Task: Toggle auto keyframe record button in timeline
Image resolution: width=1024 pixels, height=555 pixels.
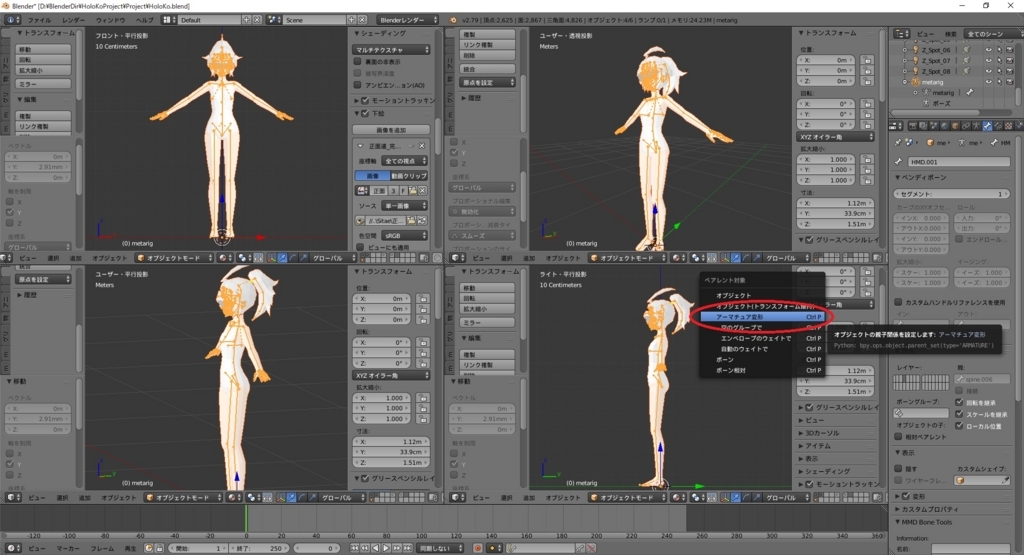Action: point(478,548)
